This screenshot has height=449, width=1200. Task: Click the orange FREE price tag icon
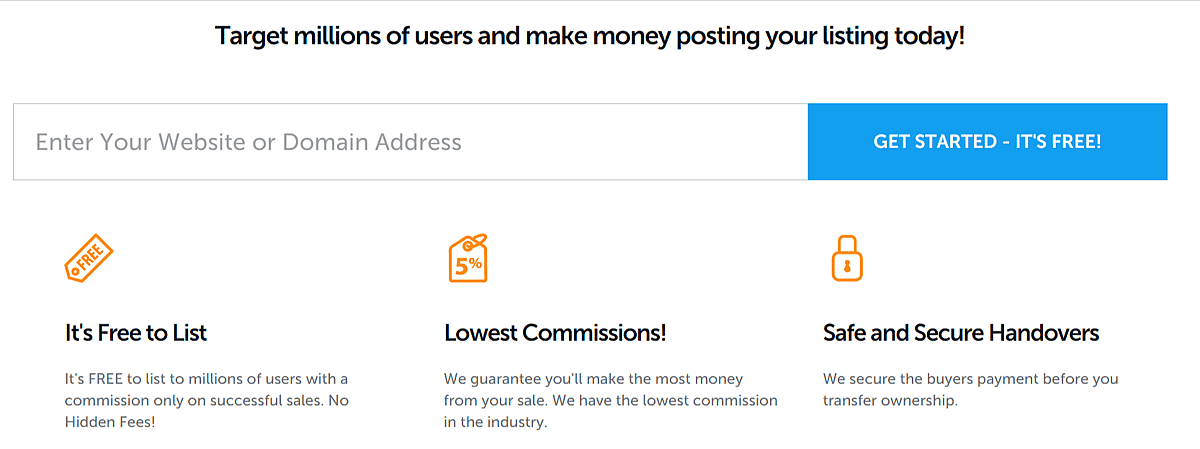tap(89, 259)
